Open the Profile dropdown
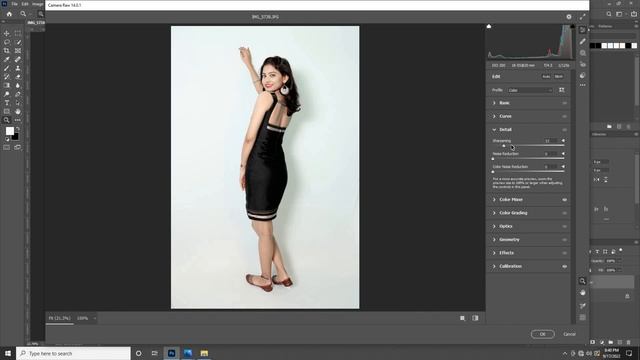Image resolution: width=640 pixels, height=360 pixels. 530,90
